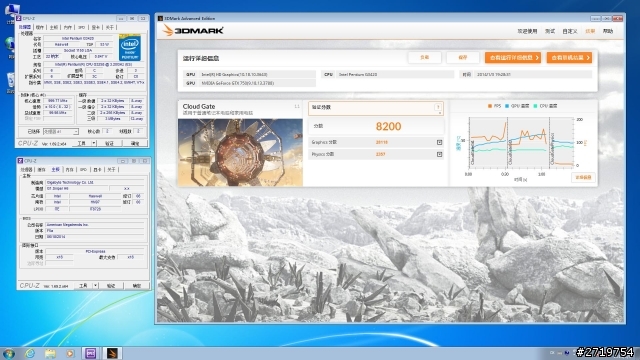
Task: Open the 自定义 page in 3DMark navigation
Action: click(x=570, y=31)
